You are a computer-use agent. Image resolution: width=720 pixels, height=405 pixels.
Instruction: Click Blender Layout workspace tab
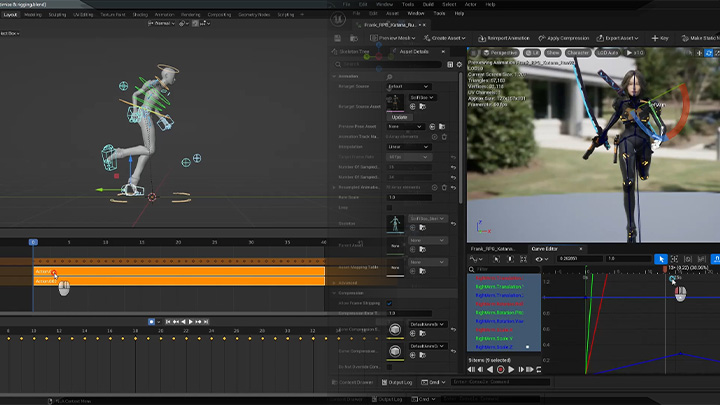coord(10,15)
